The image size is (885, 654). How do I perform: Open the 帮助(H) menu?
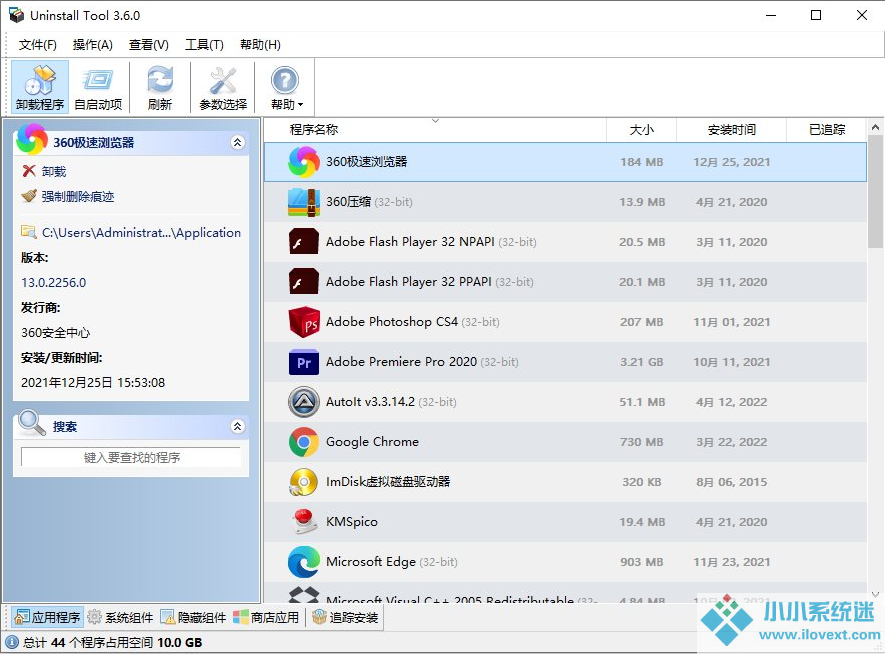(260, 45)
